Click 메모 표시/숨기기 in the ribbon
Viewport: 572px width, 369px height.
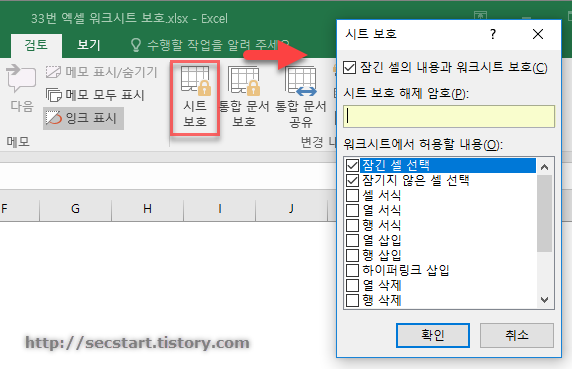point(101,72)
